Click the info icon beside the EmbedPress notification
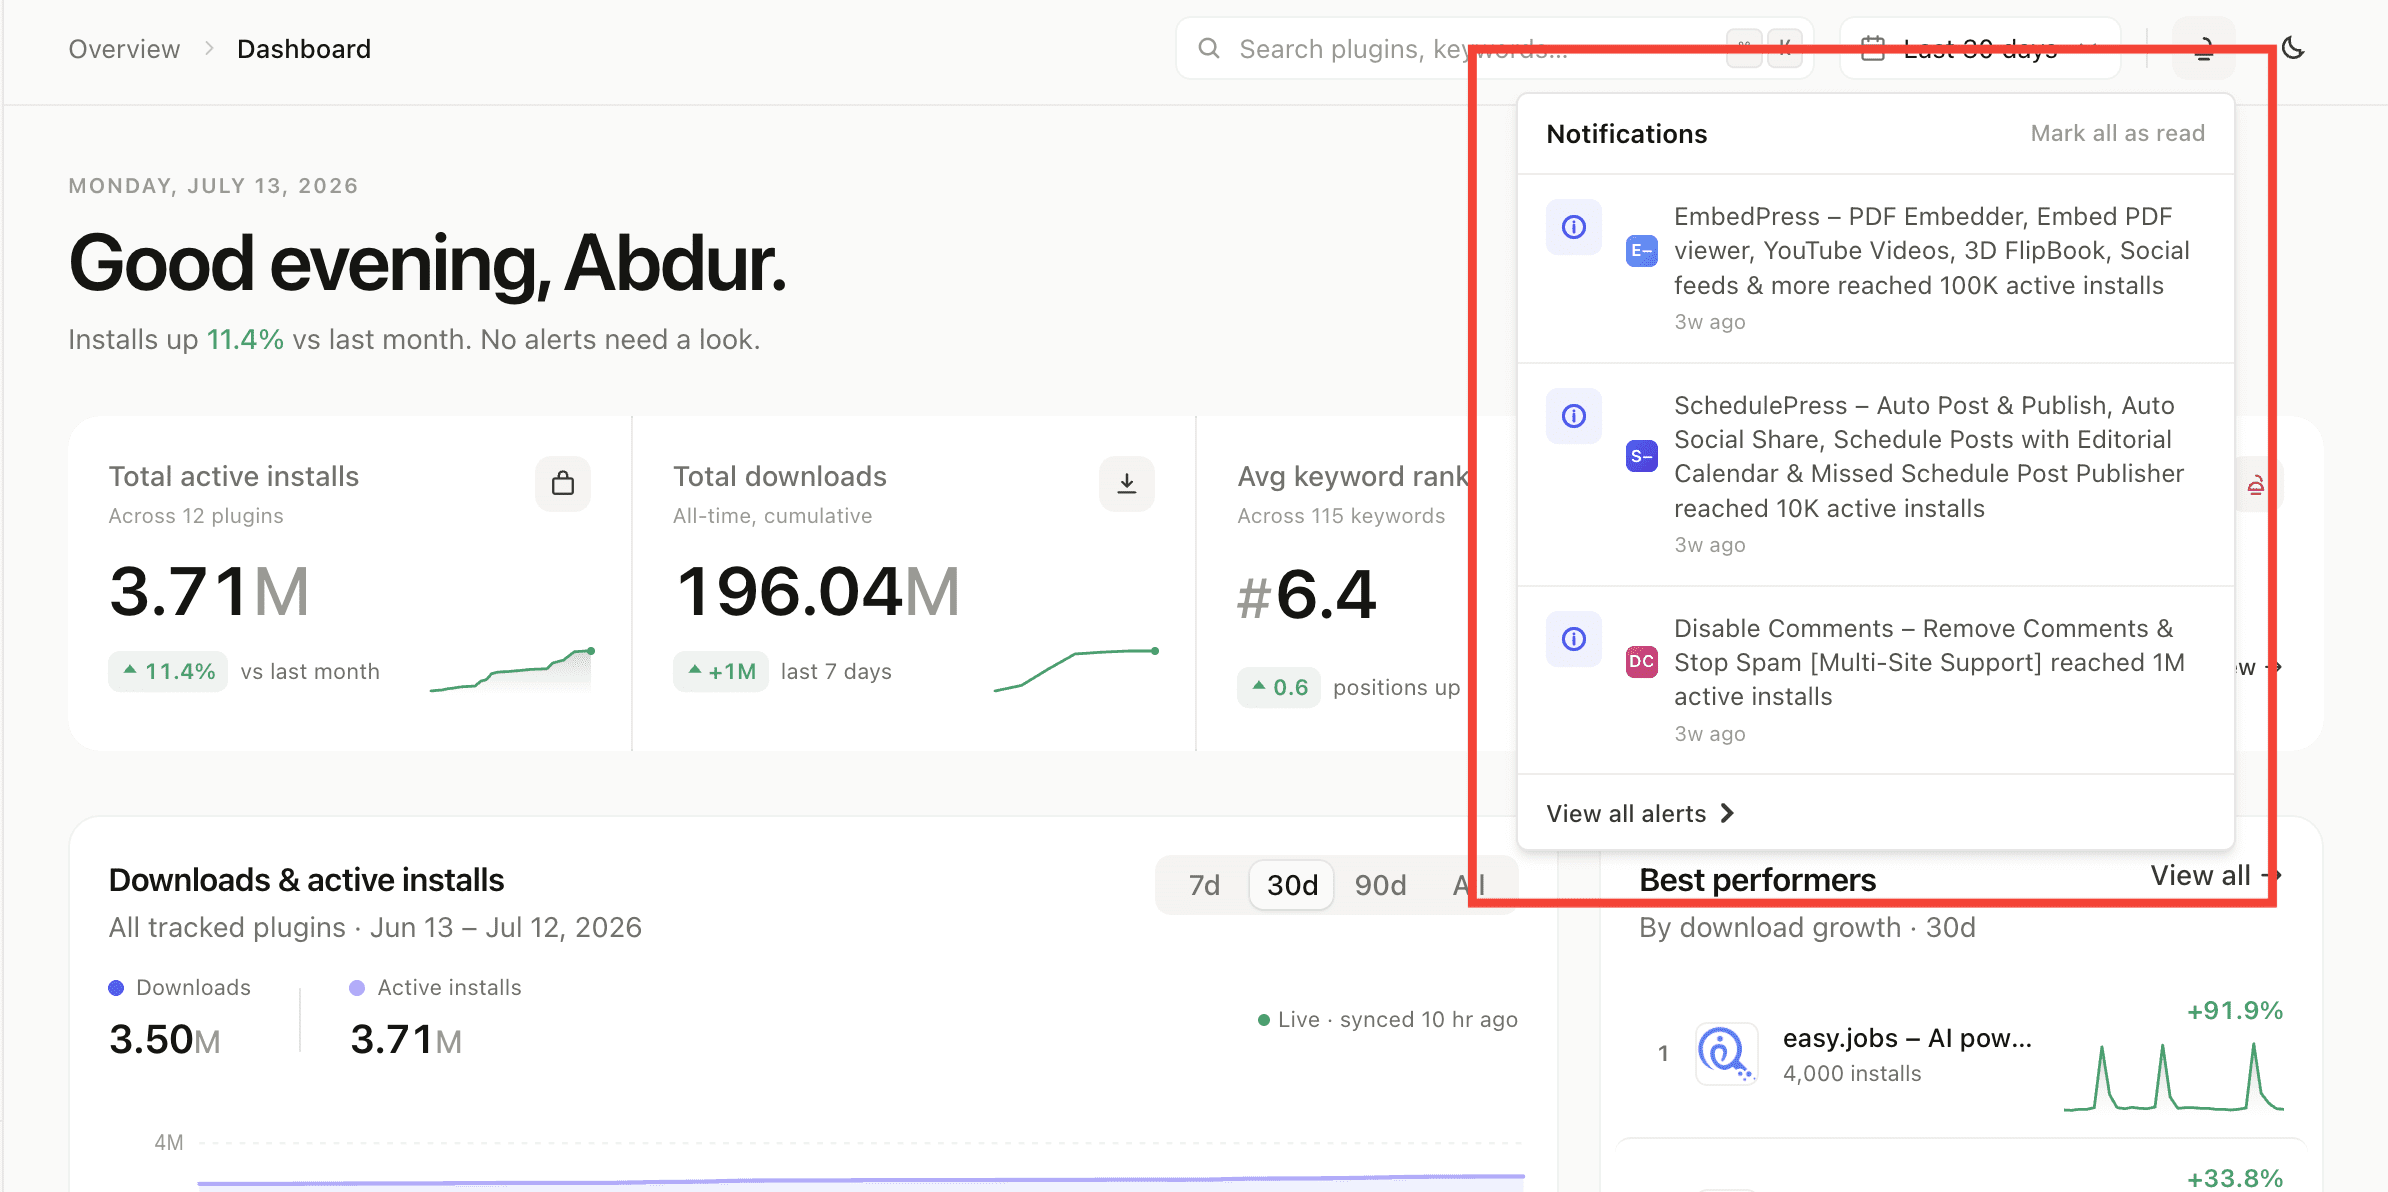 pos(1574,227)
